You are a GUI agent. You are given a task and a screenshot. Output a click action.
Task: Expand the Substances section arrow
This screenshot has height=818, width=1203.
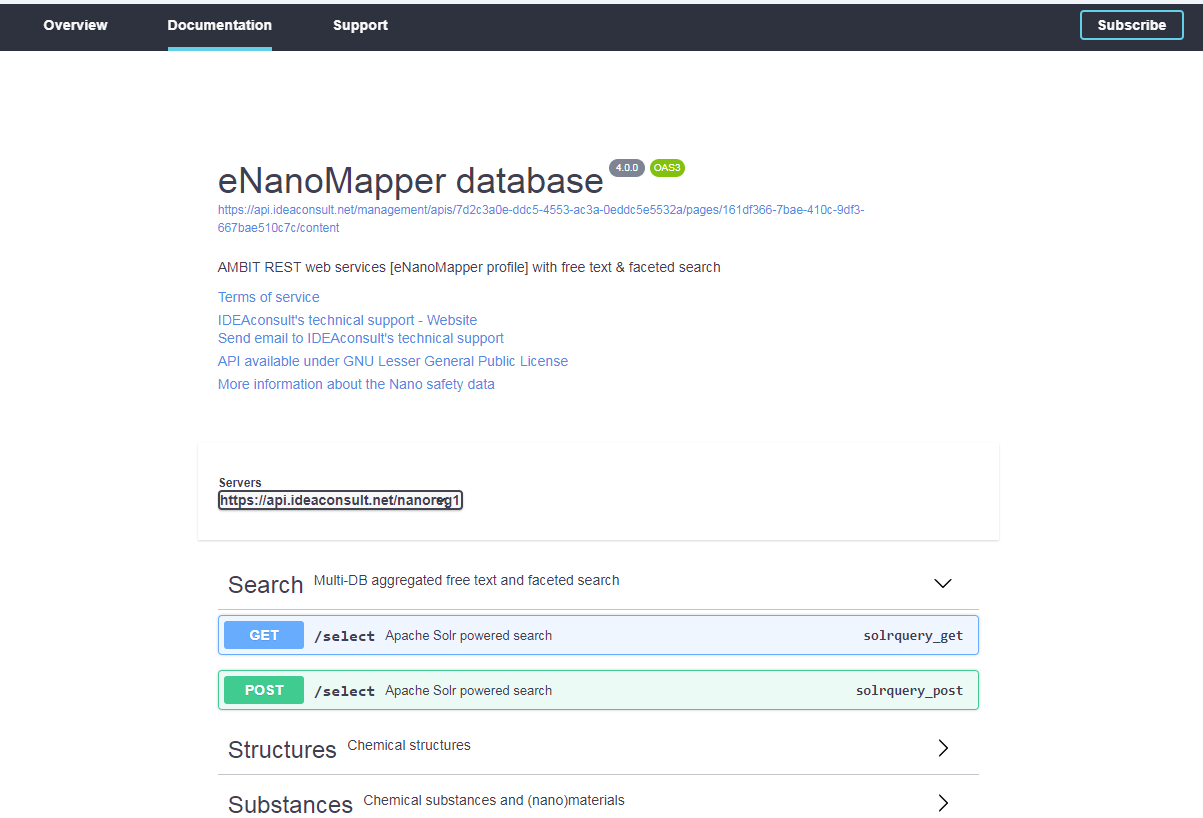point(942,802)
